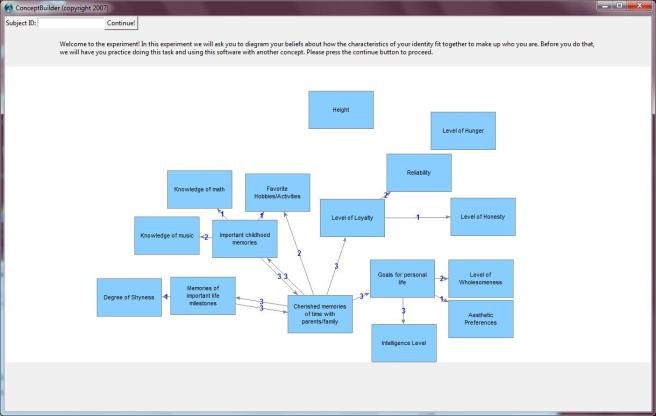Select the Knowledge of math node

199,189
